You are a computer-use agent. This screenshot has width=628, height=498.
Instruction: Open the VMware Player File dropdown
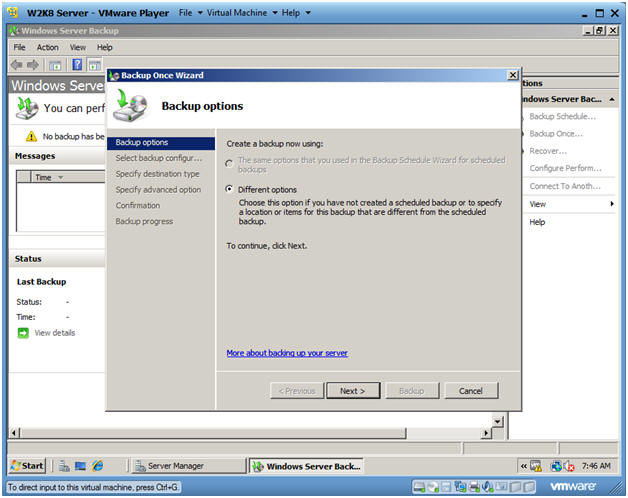coord(191,13)
